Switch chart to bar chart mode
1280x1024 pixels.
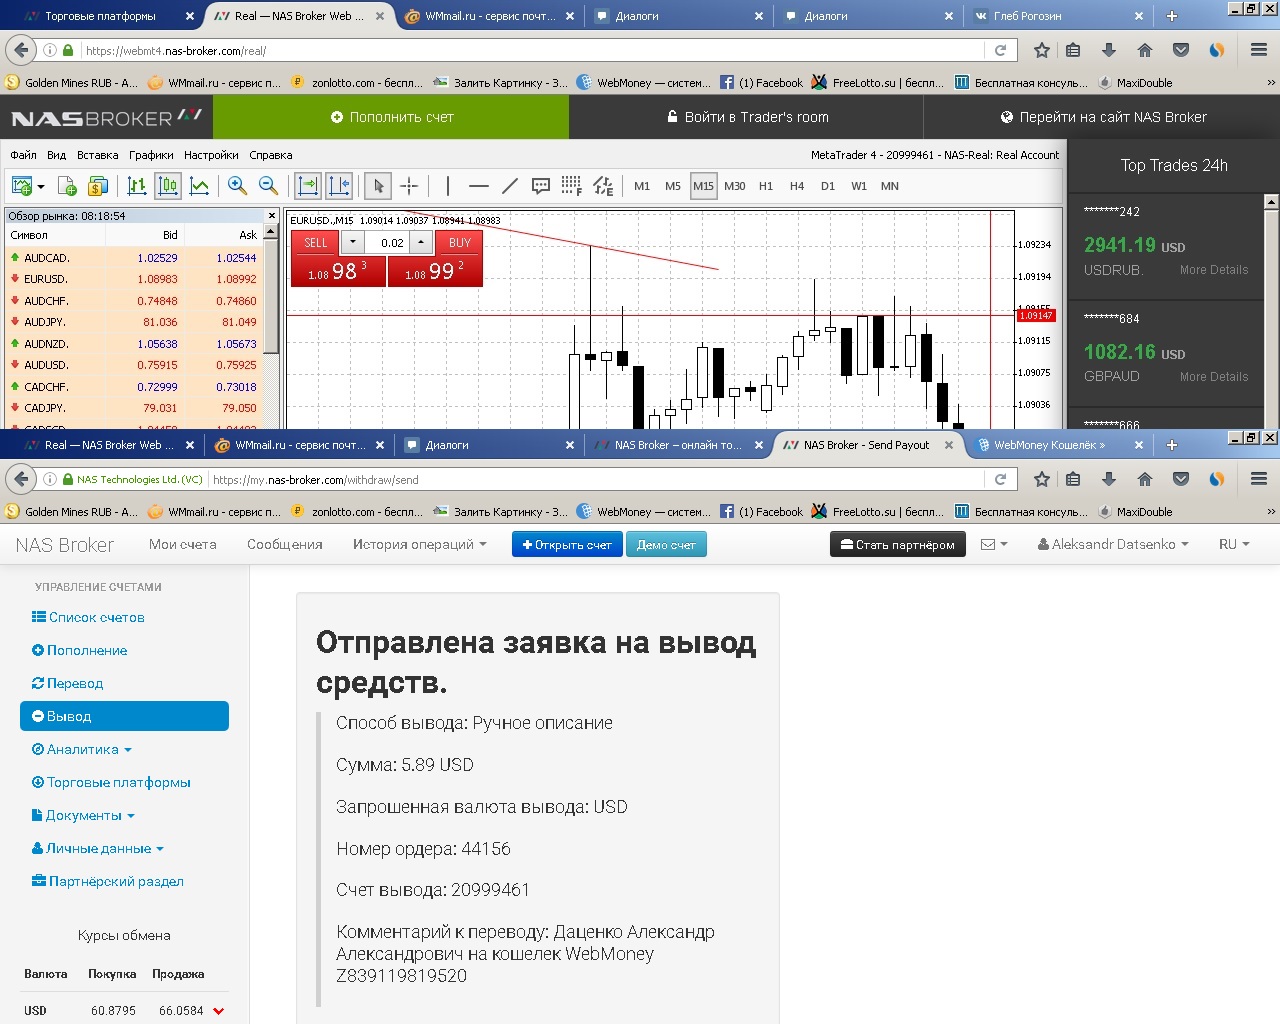click(137, 186)
